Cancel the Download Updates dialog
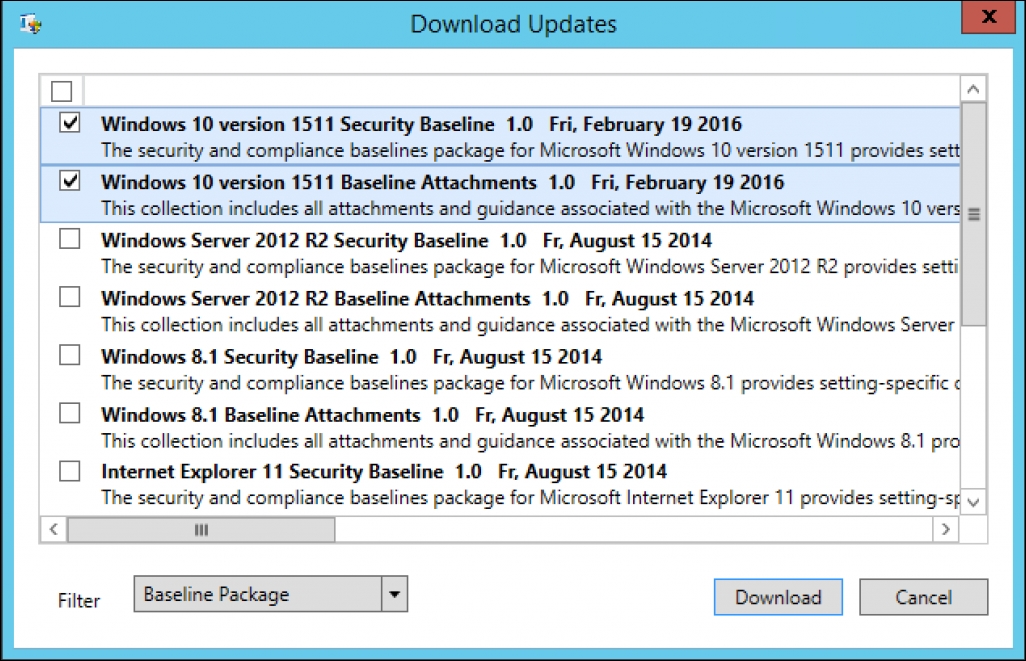The width and height of the screenshot is (1026, 661). [x=923, y=597]
